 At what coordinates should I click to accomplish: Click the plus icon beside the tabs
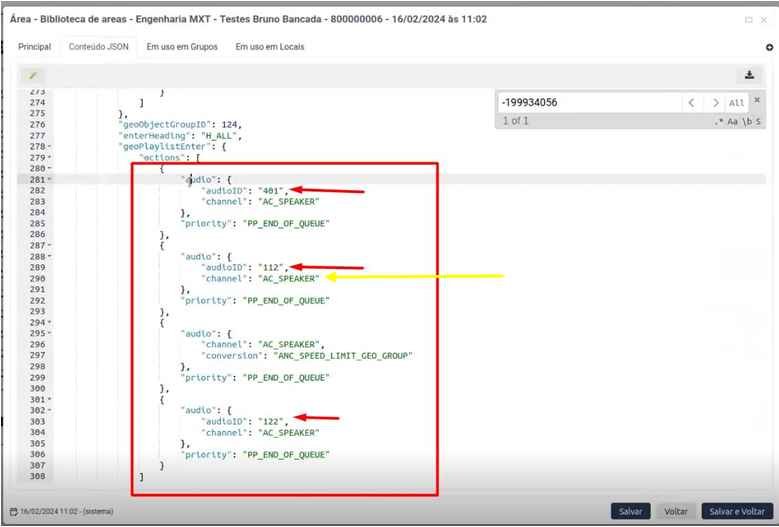coord(769,47)
